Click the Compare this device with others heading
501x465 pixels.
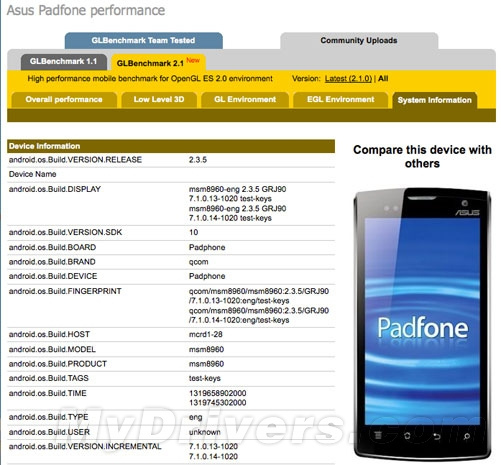pyautogui.click(x=422, y=157)
